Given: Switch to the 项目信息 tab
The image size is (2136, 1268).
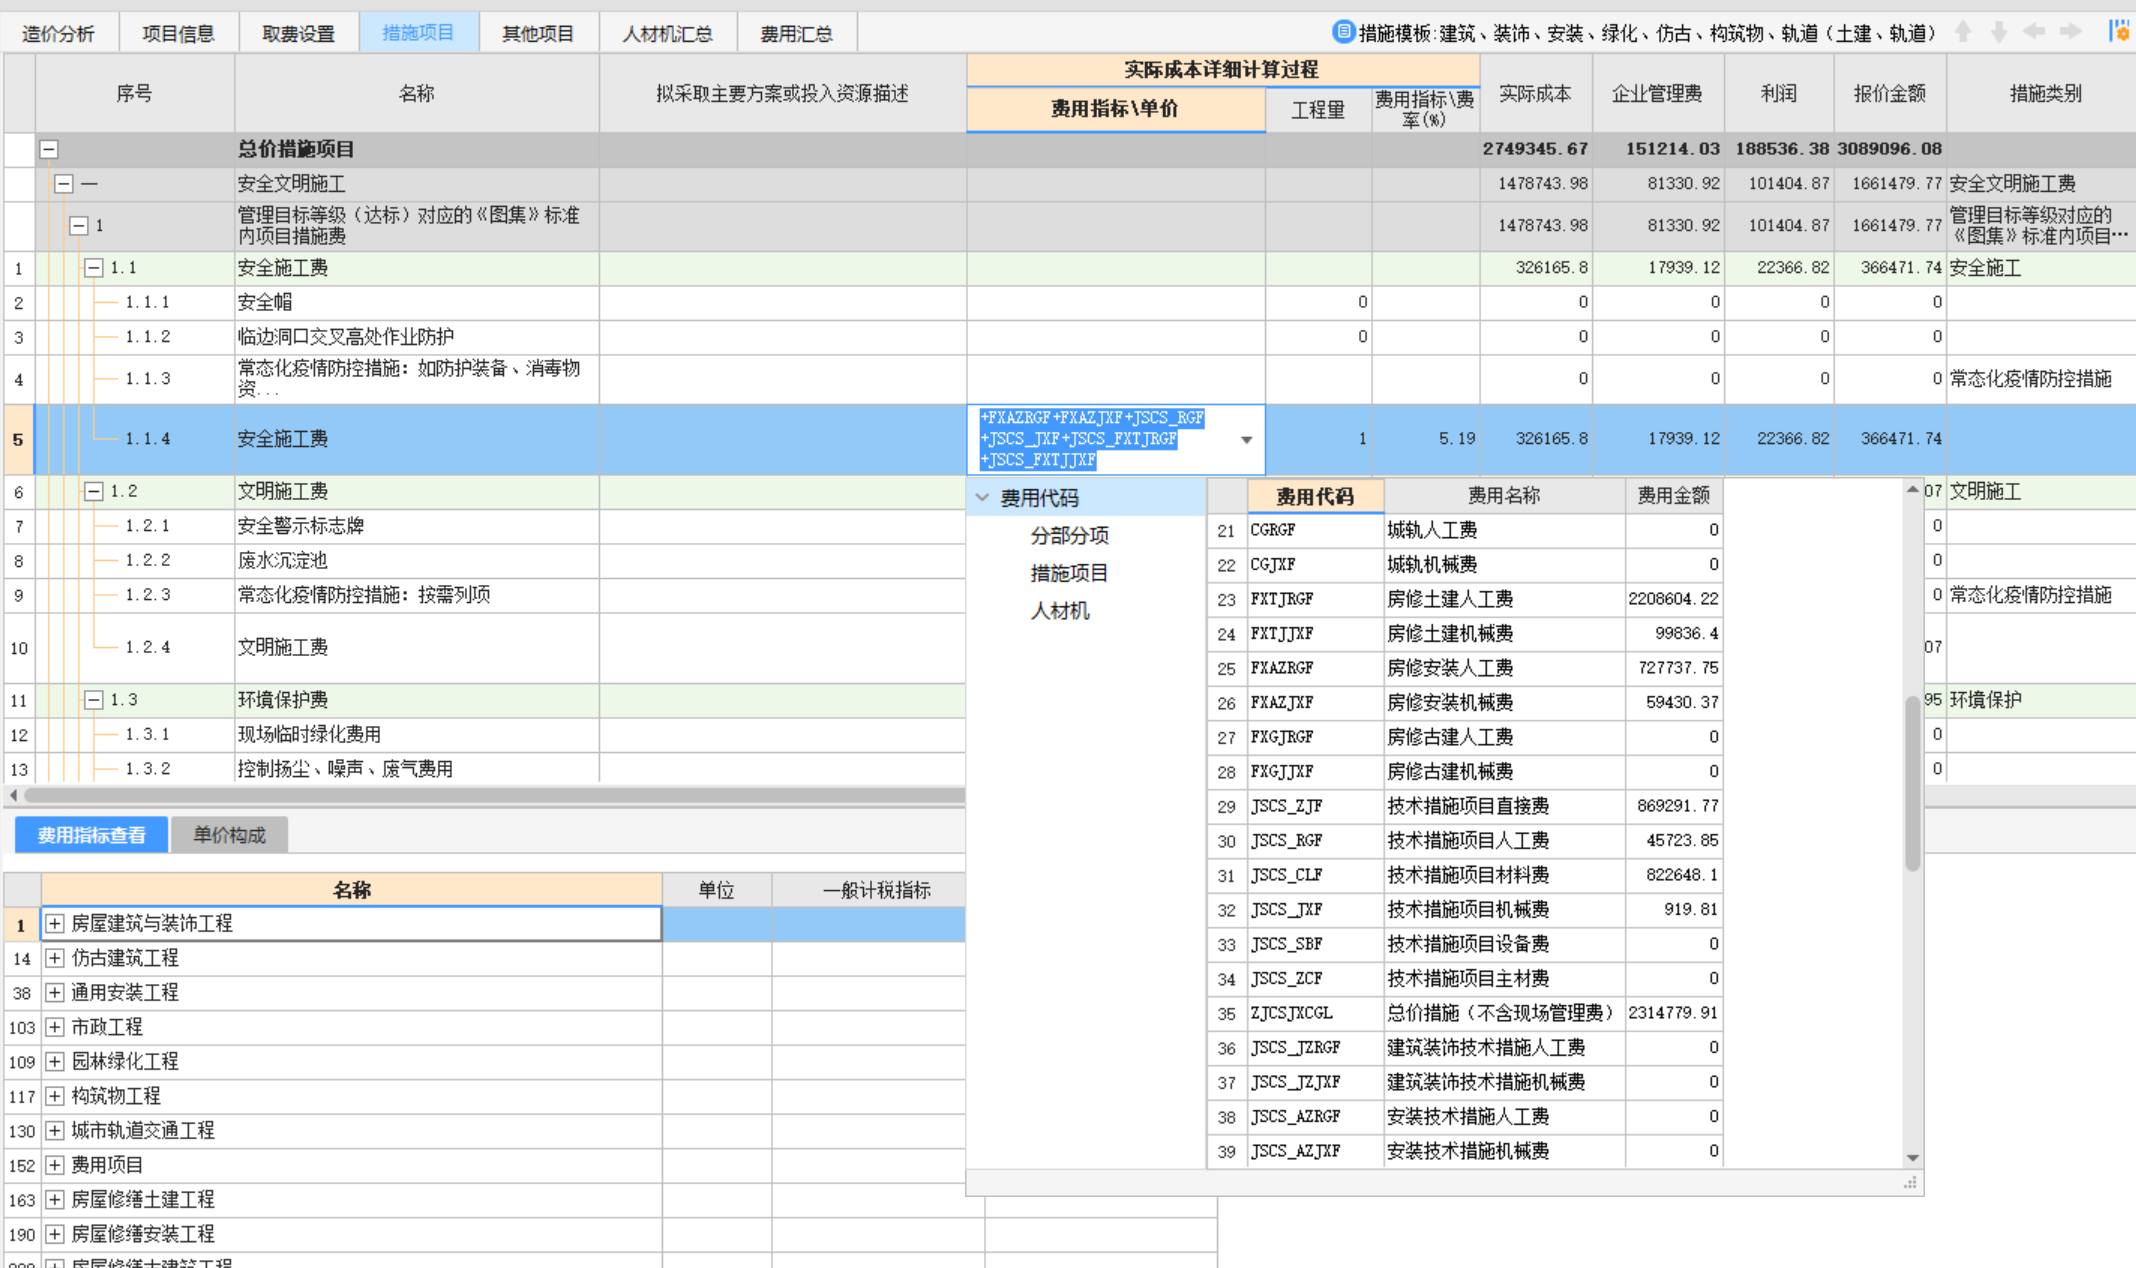Looking at the screenshot, I should 178,34.
